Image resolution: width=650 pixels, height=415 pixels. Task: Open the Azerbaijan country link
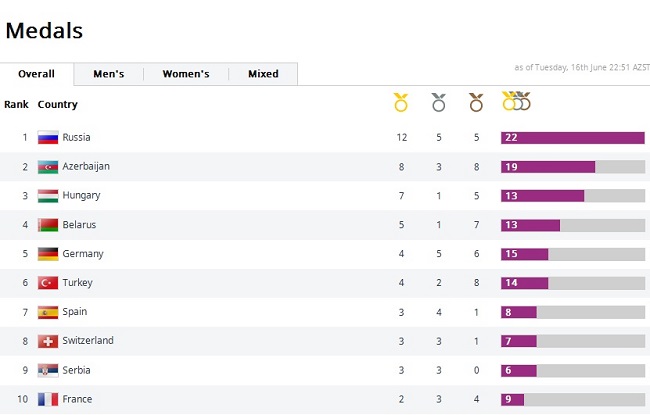point(86,167)
